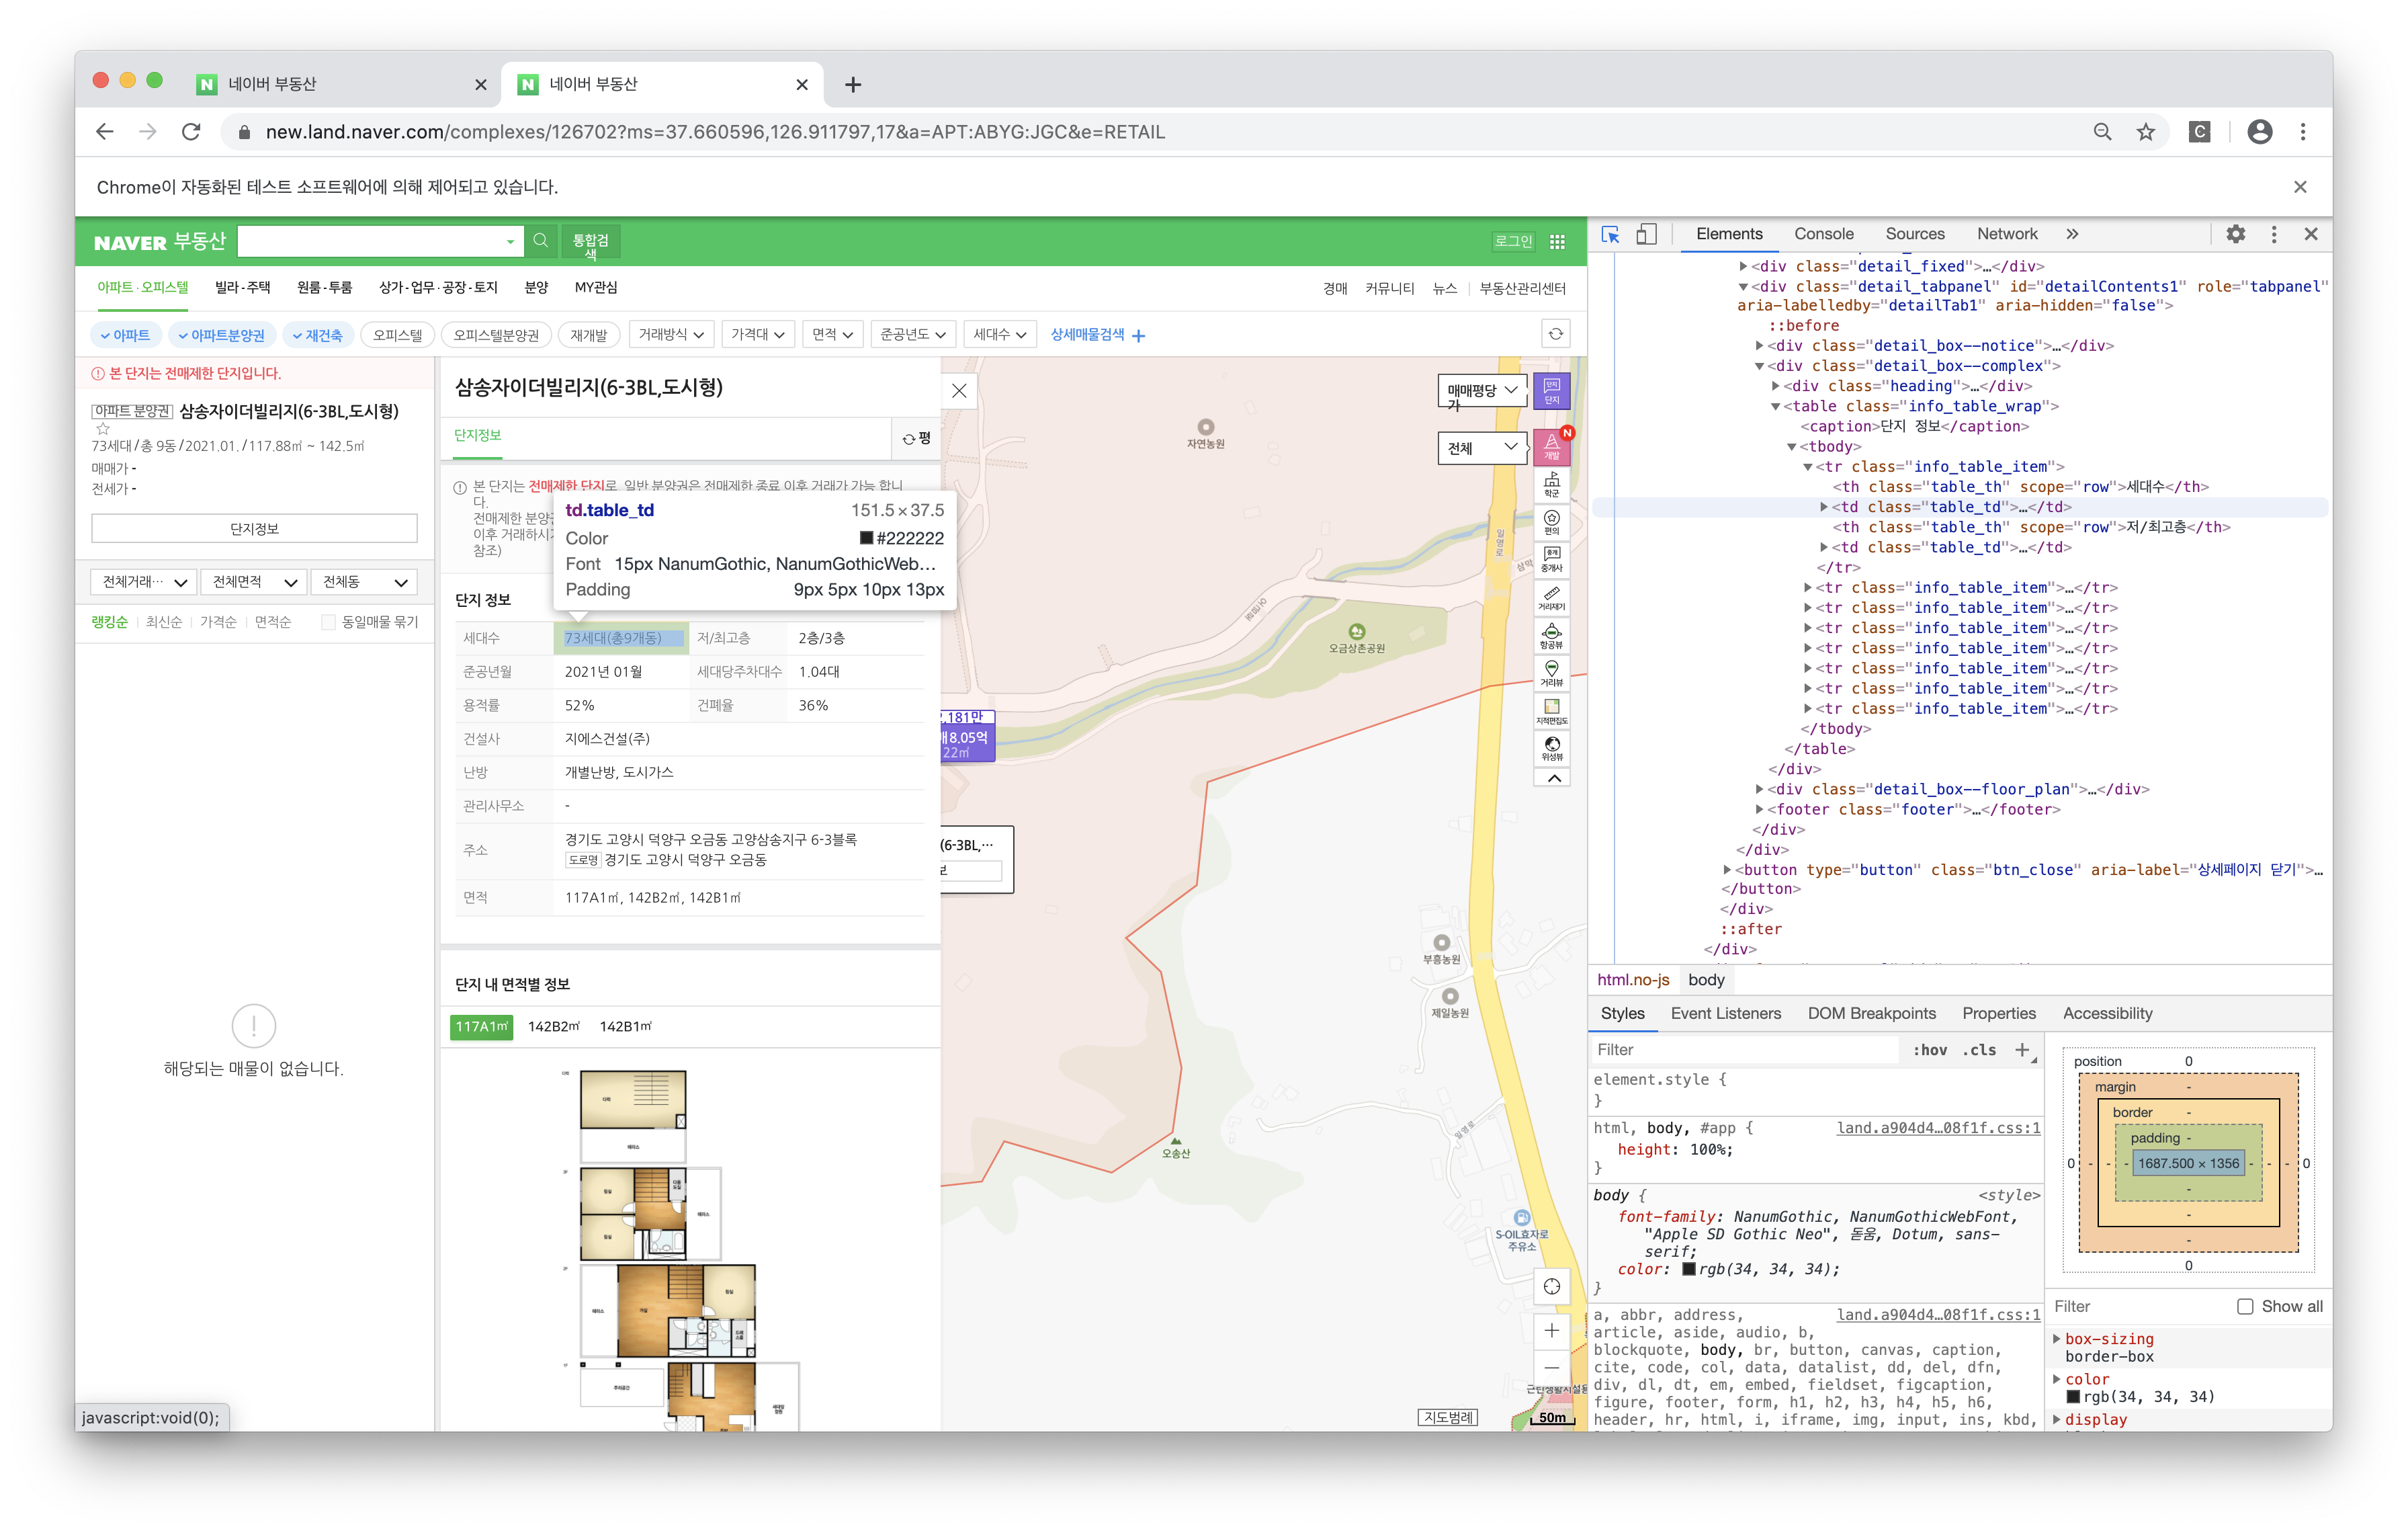2408x1531 pixels.
Task: Open the NAVER services grid menu
Action: [x=1557, y=242]
